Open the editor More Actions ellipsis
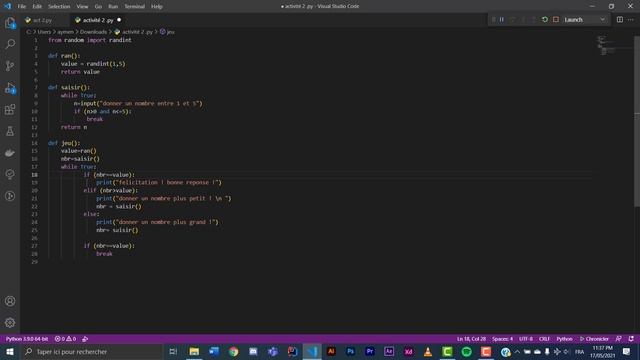The image size is (640, 360). [x=631, y=20]
